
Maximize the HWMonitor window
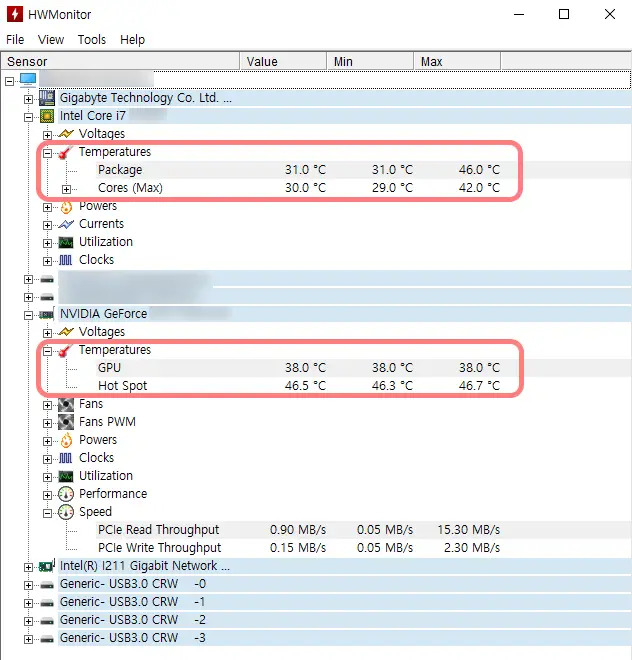tap(564, 14)
